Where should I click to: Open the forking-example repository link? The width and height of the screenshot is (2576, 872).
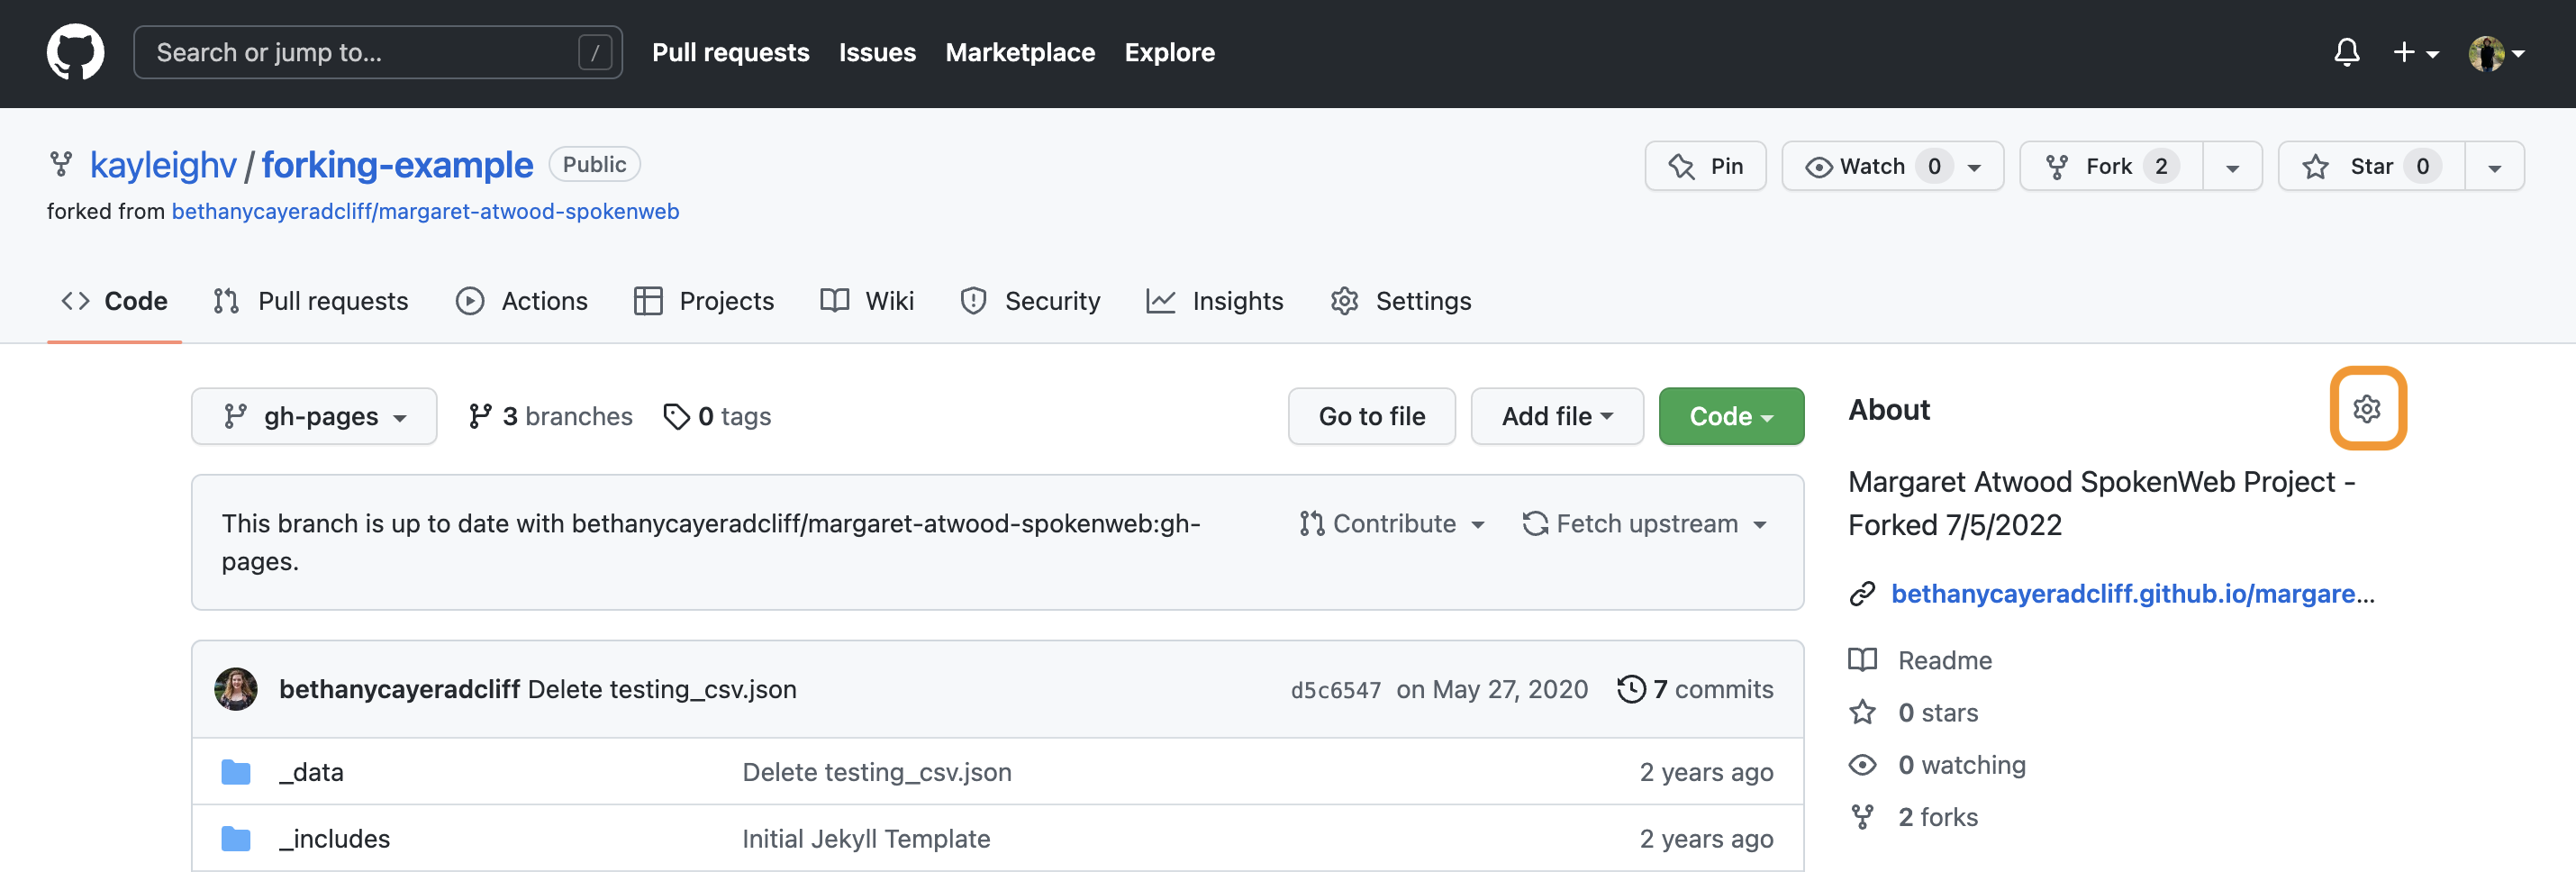(x=397, y=165)
